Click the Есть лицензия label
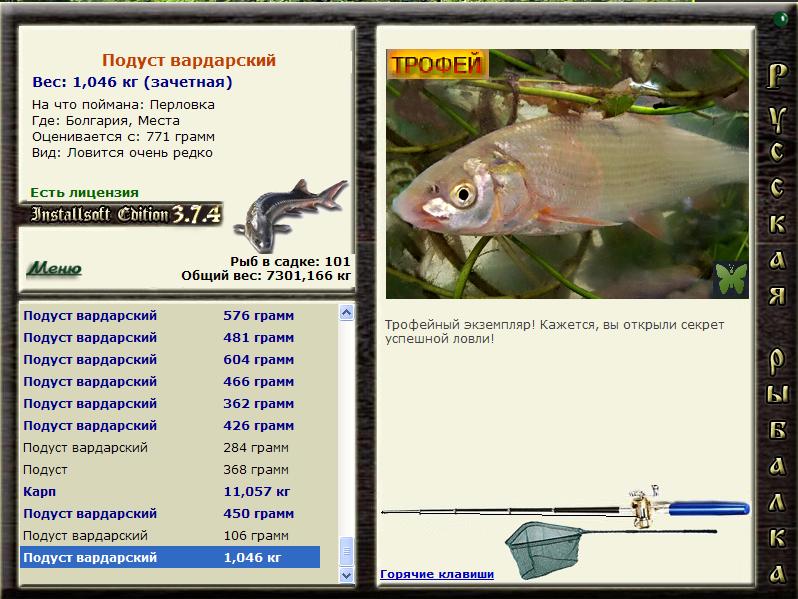Image resolution: width=798 pixels, height=599 pixels. (x=84, y=192)
